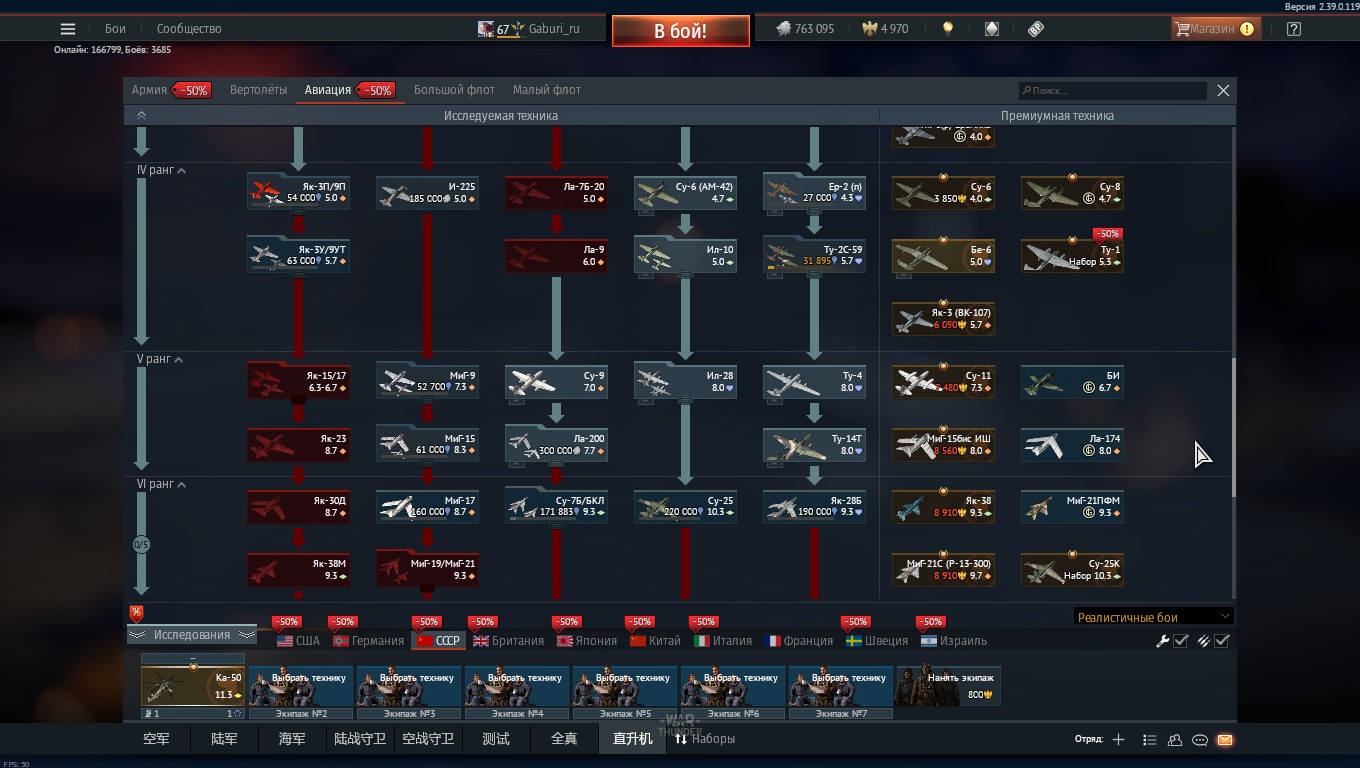Open the Малый флот tab
This screenshot has width=1360, height=768.
click(547, 90)
